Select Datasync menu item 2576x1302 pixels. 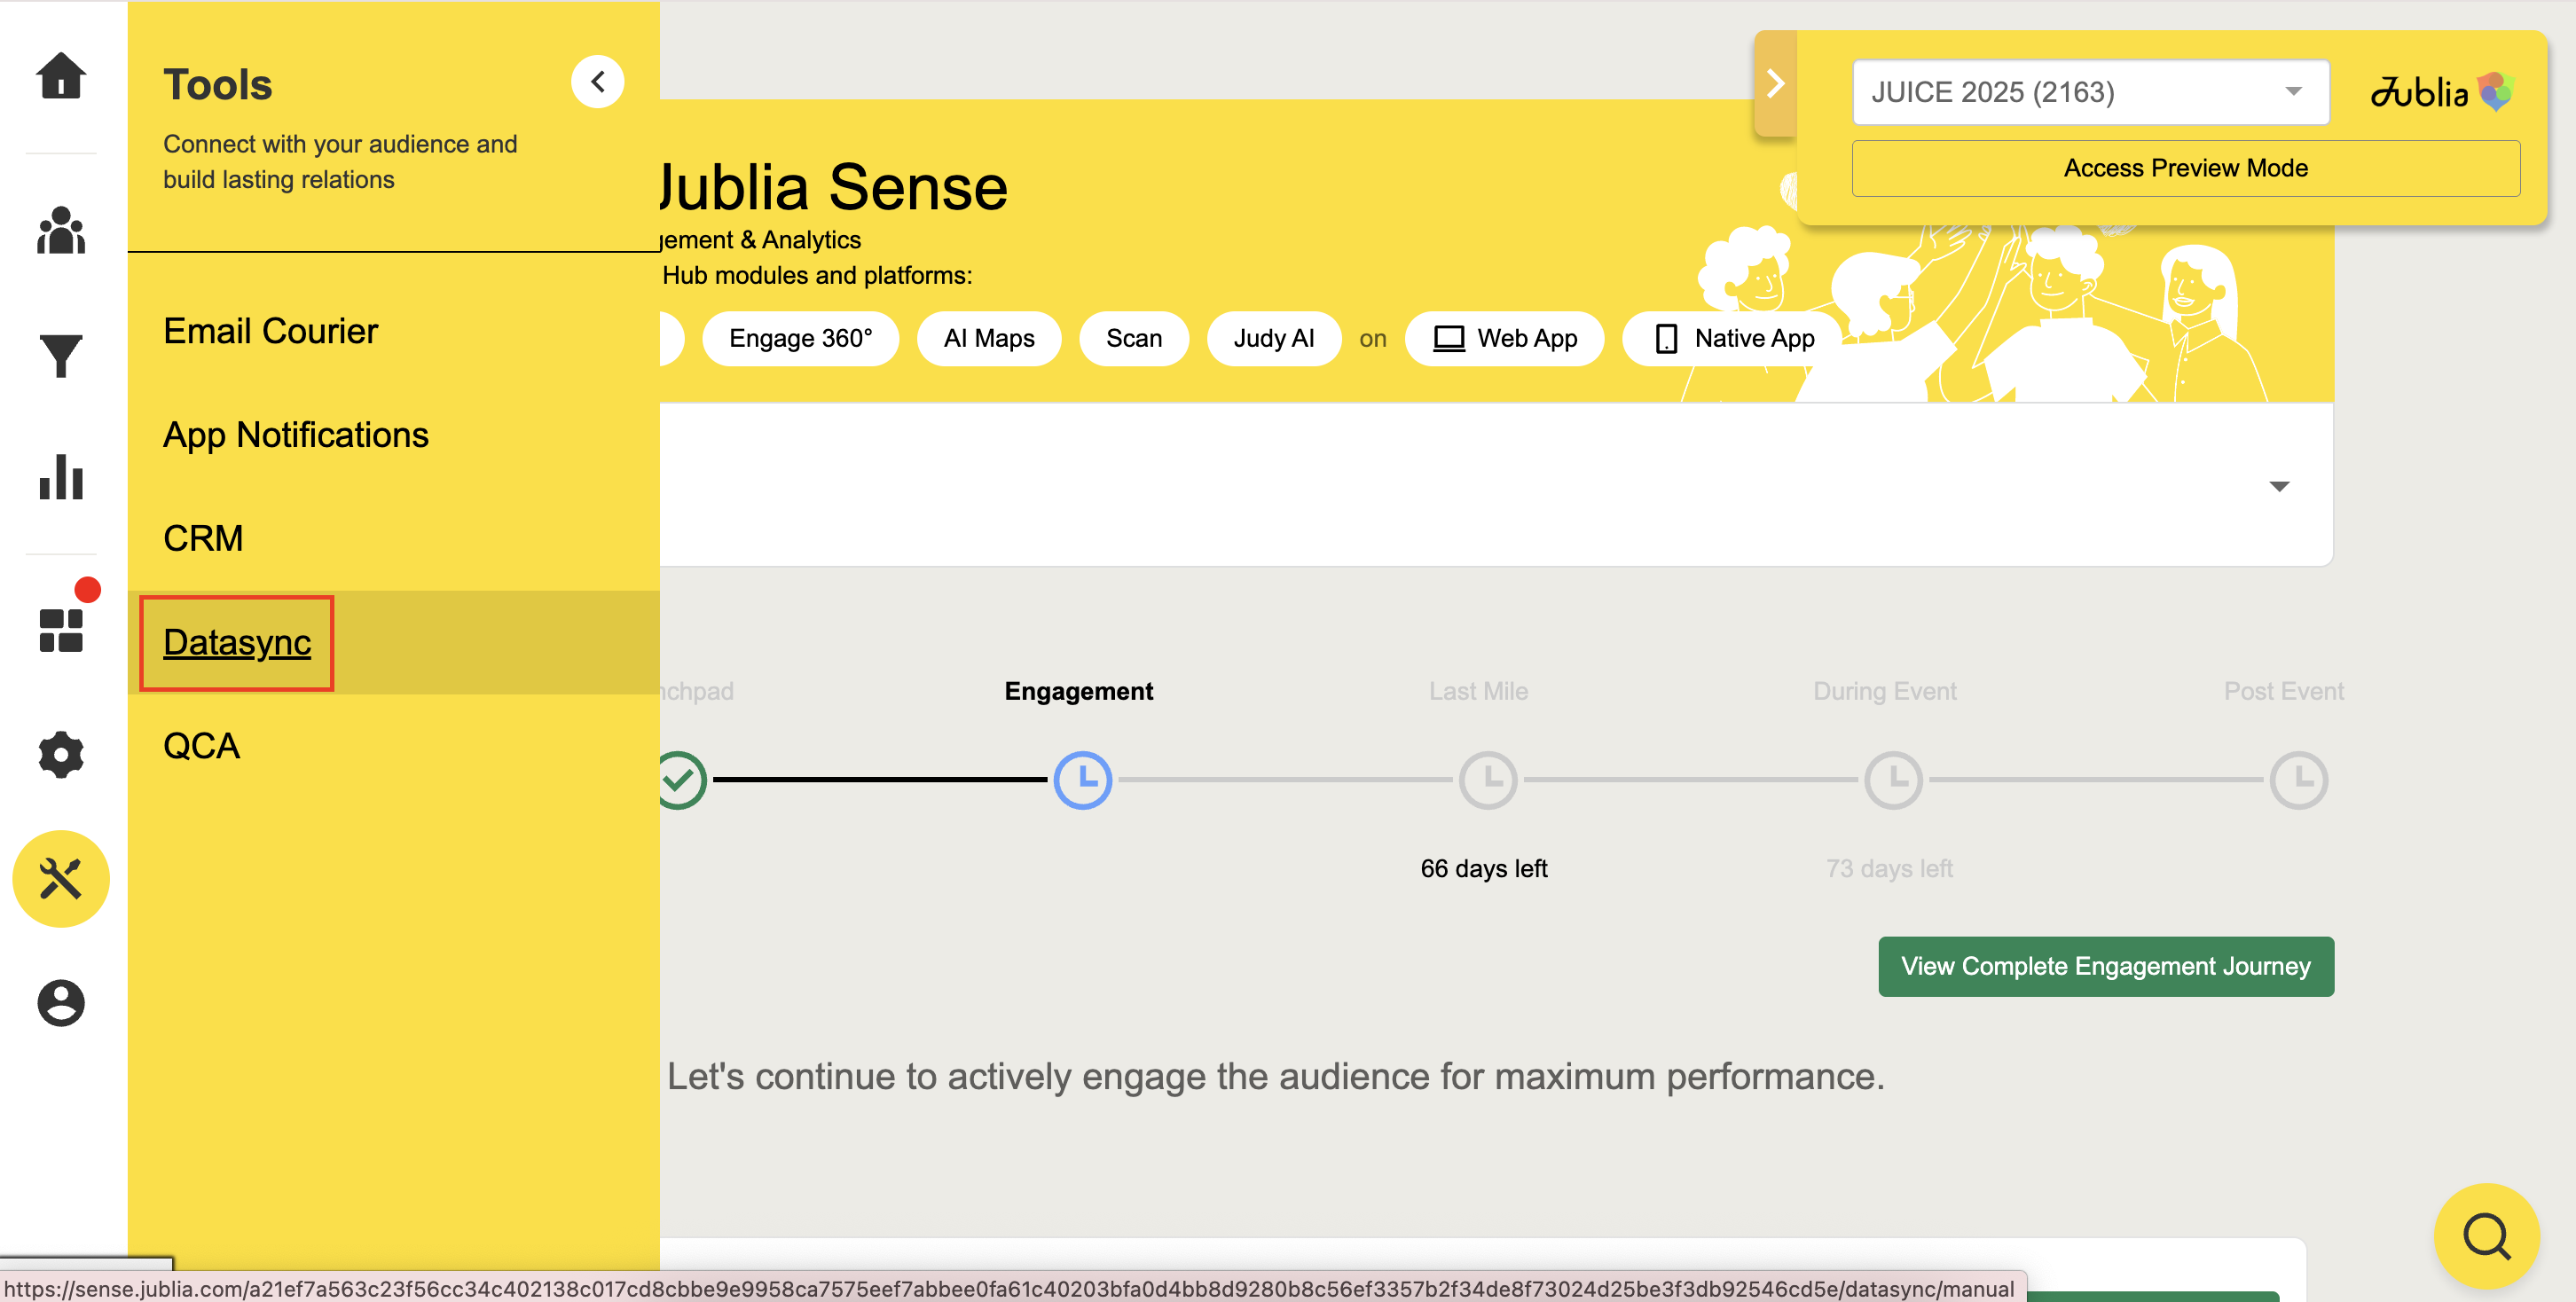tap(237, 642)
